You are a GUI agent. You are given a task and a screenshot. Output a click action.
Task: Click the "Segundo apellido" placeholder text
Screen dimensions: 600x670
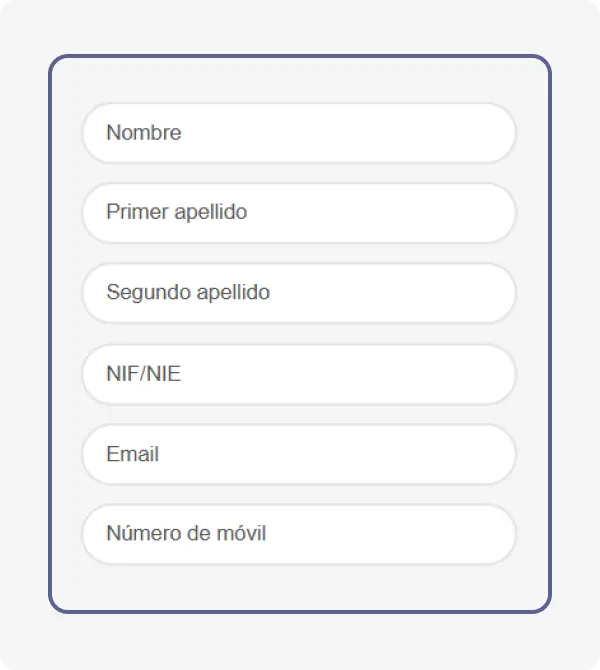pos(188,293)
